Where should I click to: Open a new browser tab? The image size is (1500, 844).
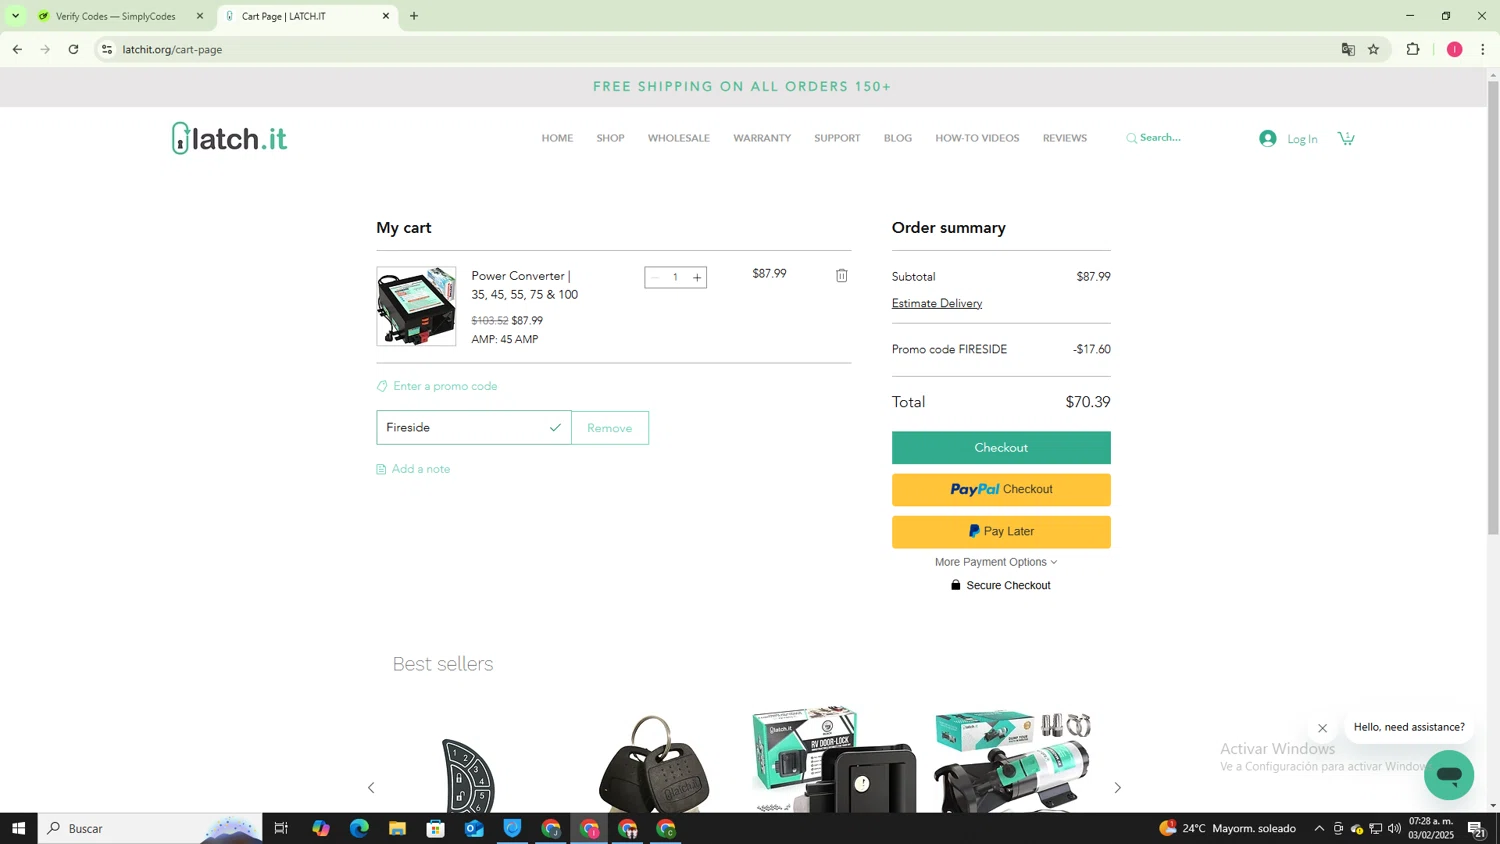[x=414, y=16]
